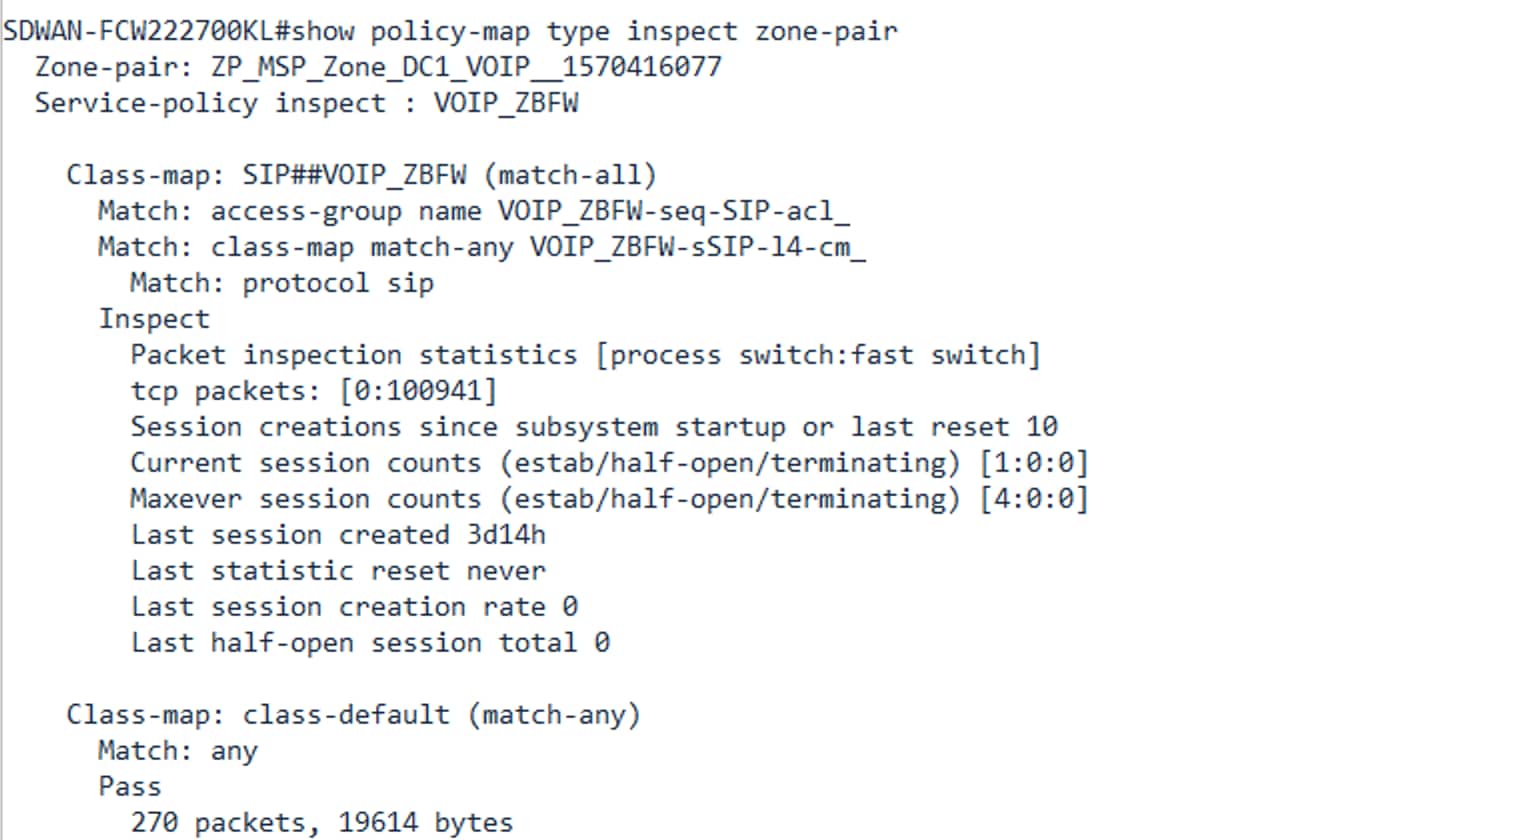Viewport: 1514px width, 840px height.
Task: Click the Inspect action word
Action: [x=154, y=319]
